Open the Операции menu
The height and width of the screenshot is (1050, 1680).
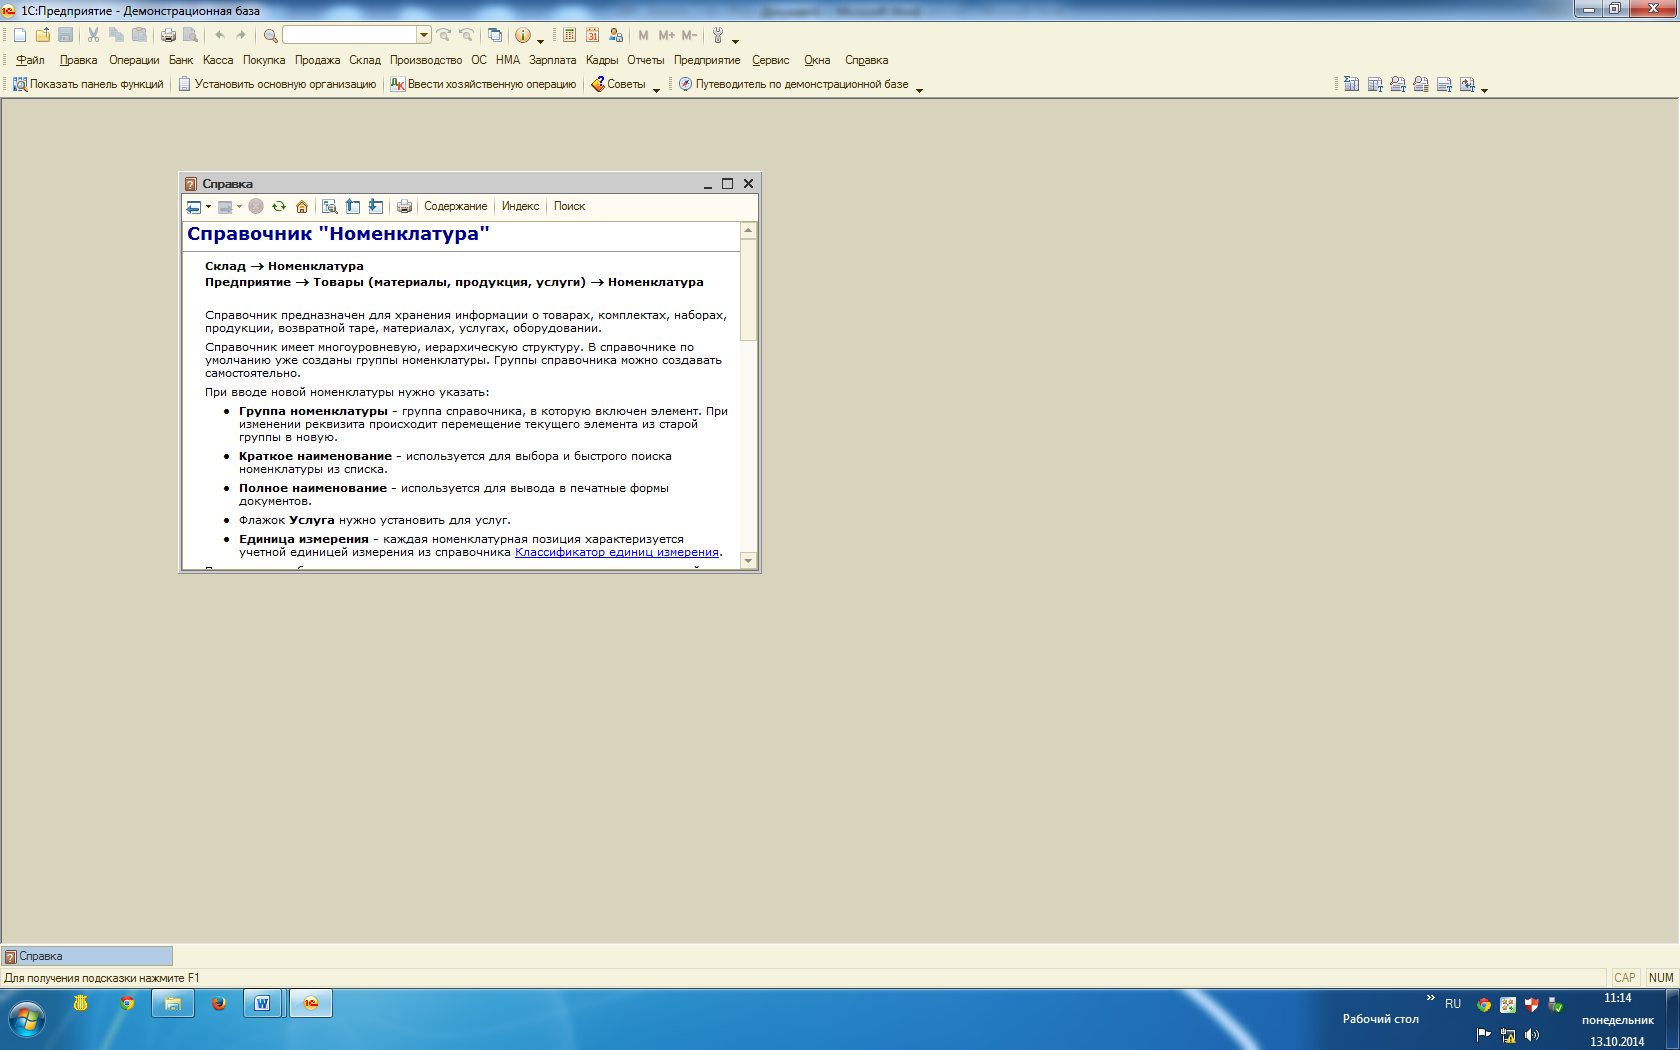tap(134, 60)
